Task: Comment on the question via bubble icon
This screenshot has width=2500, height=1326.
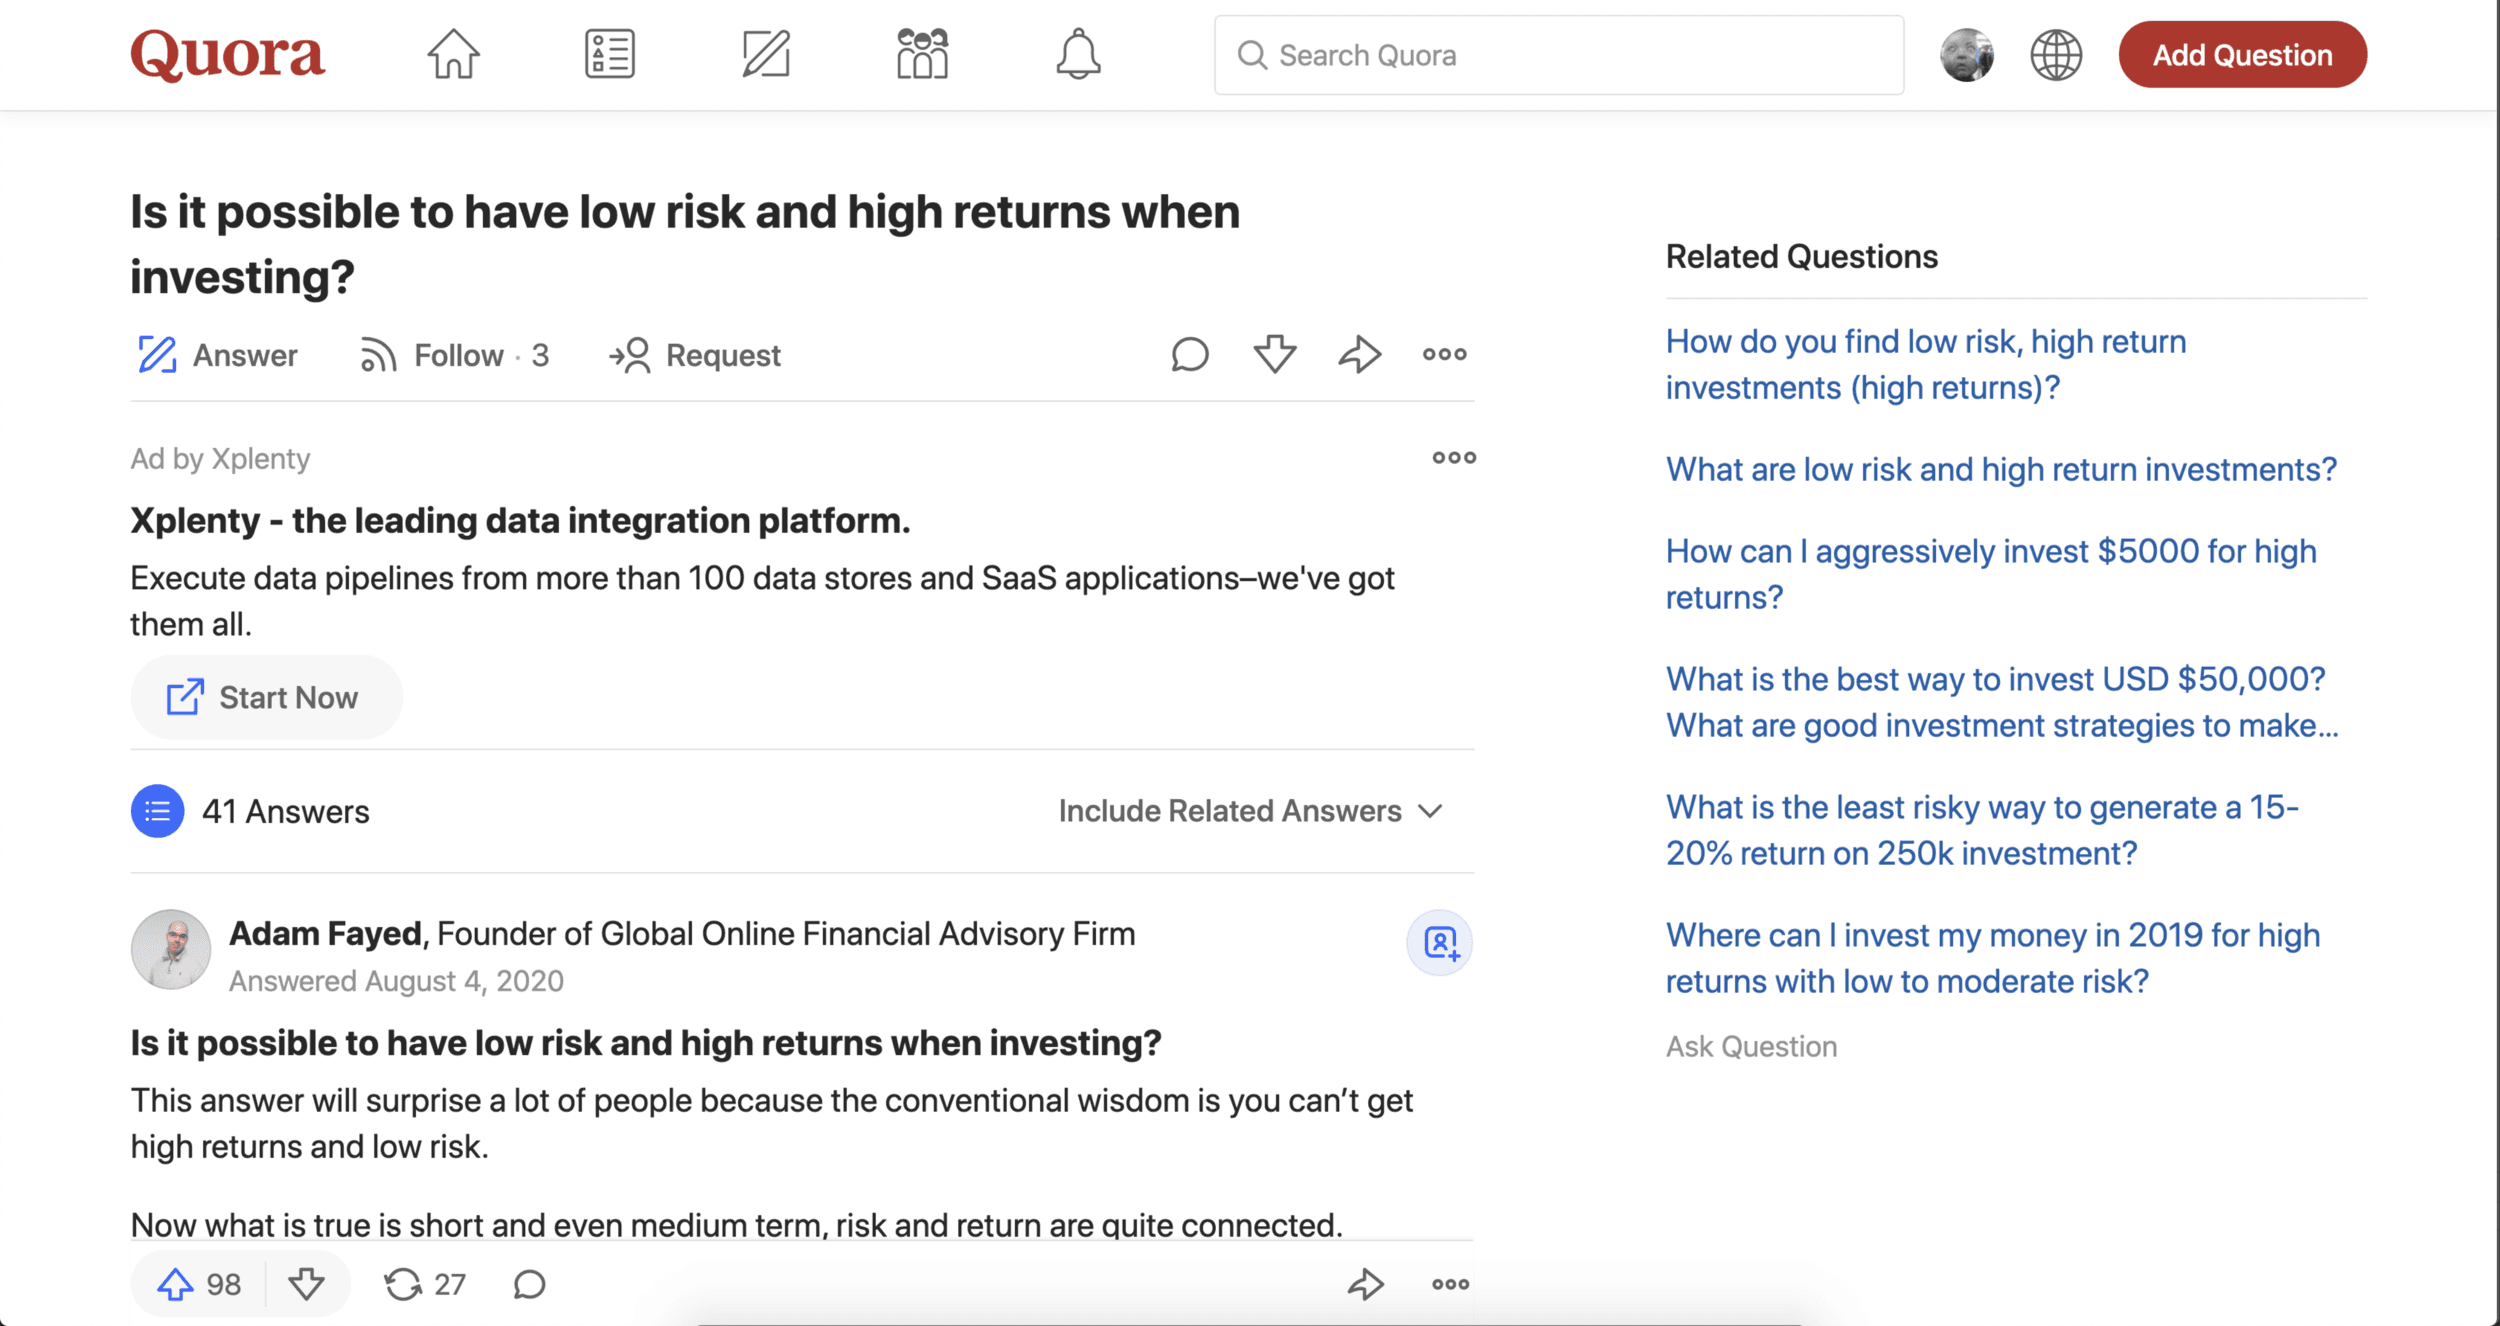Action: [x=1190, y=354]
